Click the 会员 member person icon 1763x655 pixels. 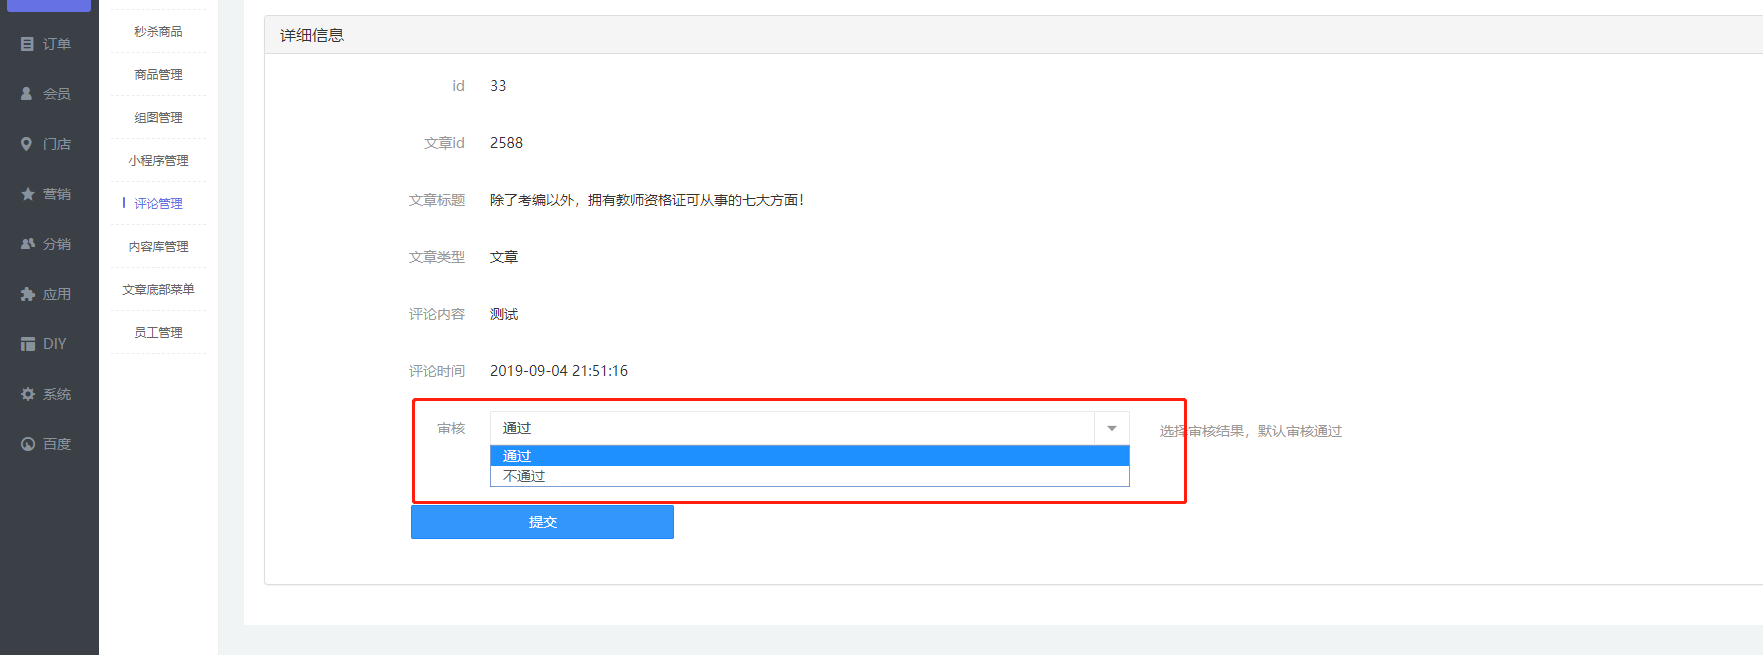(x=27, y=94)
